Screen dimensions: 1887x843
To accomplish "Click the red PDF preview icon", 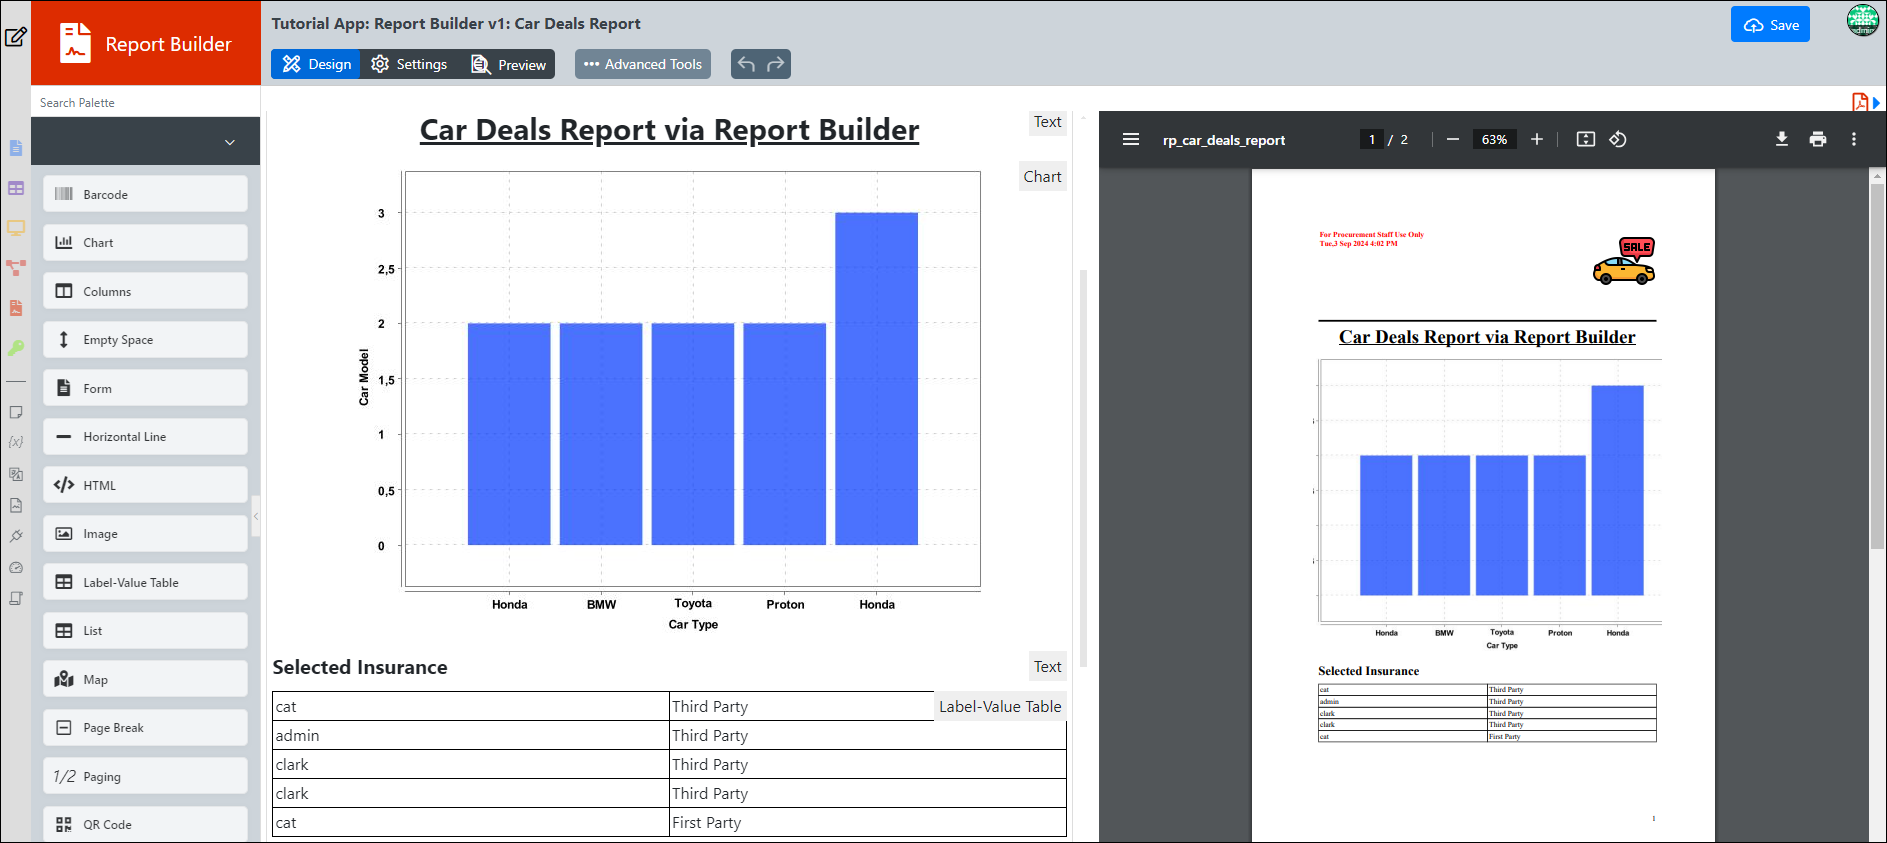I will coord(1860,102).
